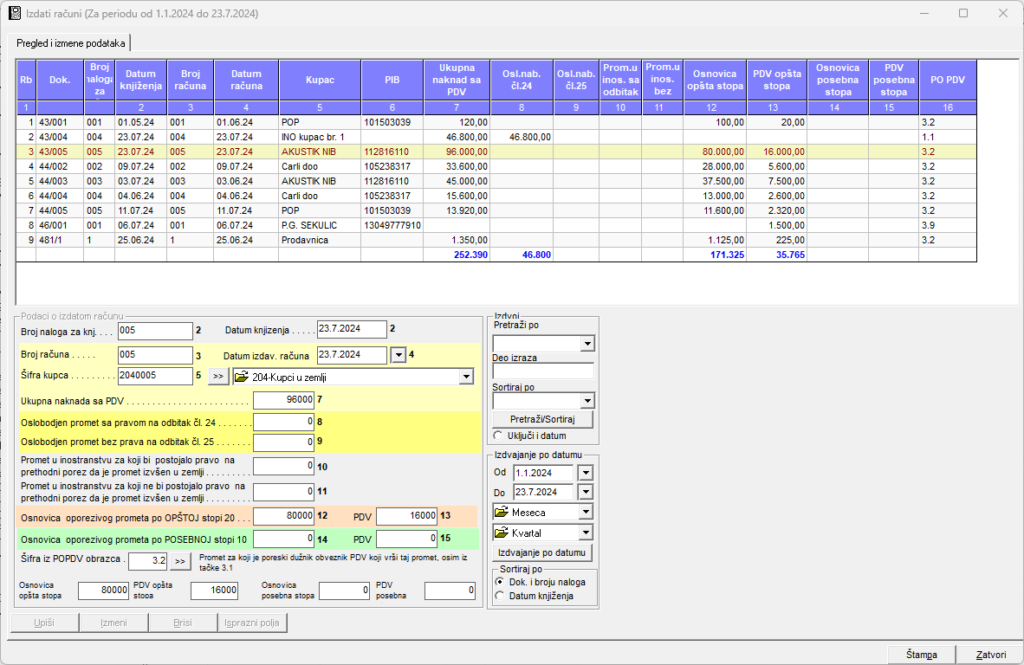1024x665 pixels.
Task: Click the folder icon next to Meseca
Action: (x=502, y=512)
